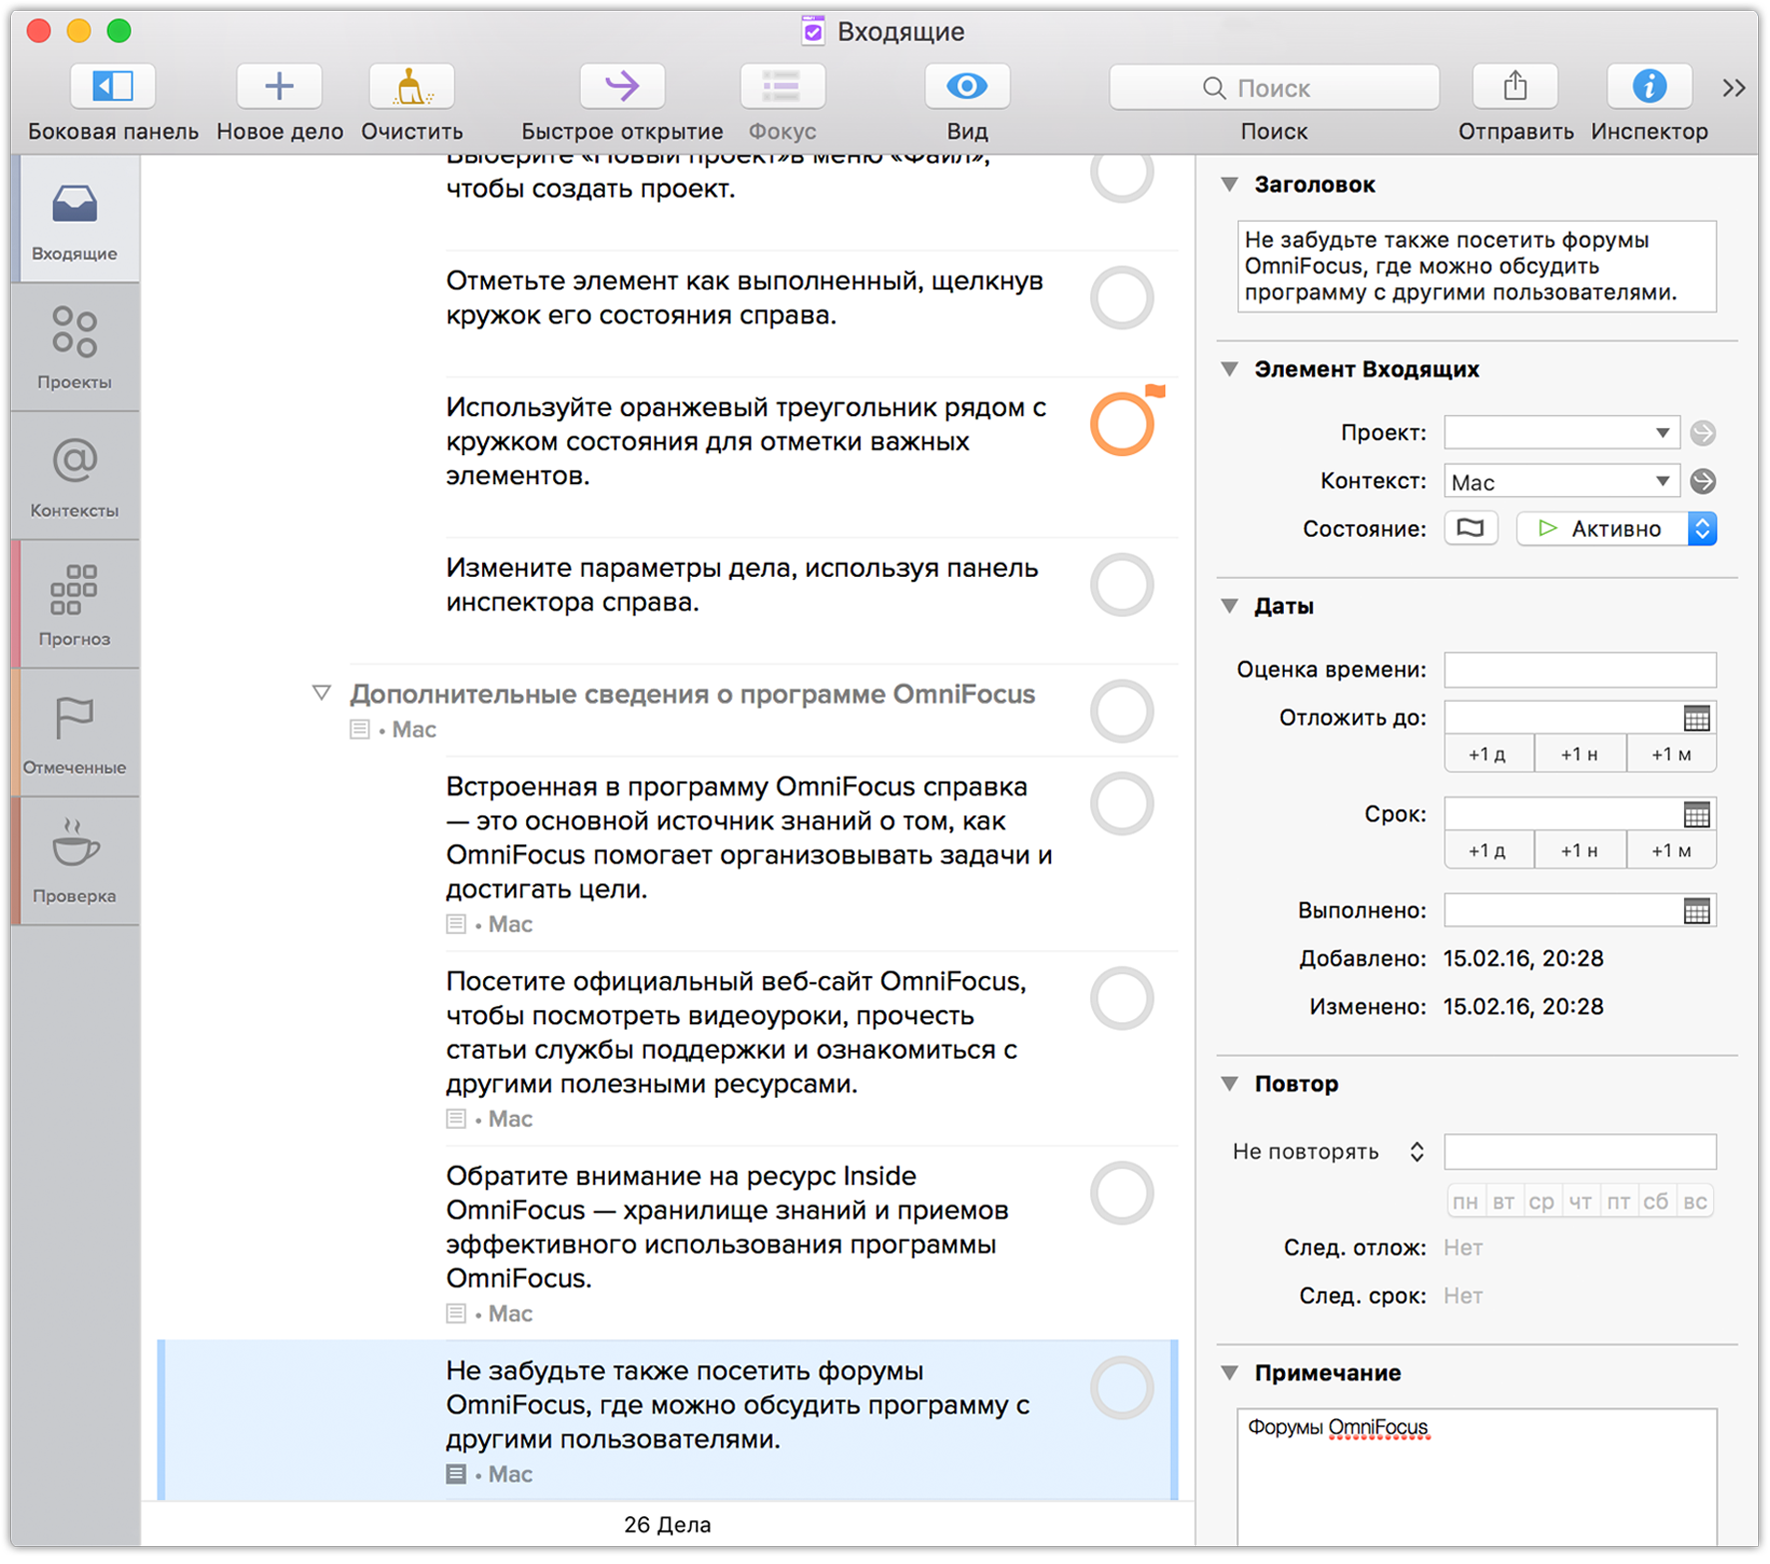The image size is (1770, 1564).
Task: Toggle the flag button beside Состояние
Action: [x=1470, y=528]
